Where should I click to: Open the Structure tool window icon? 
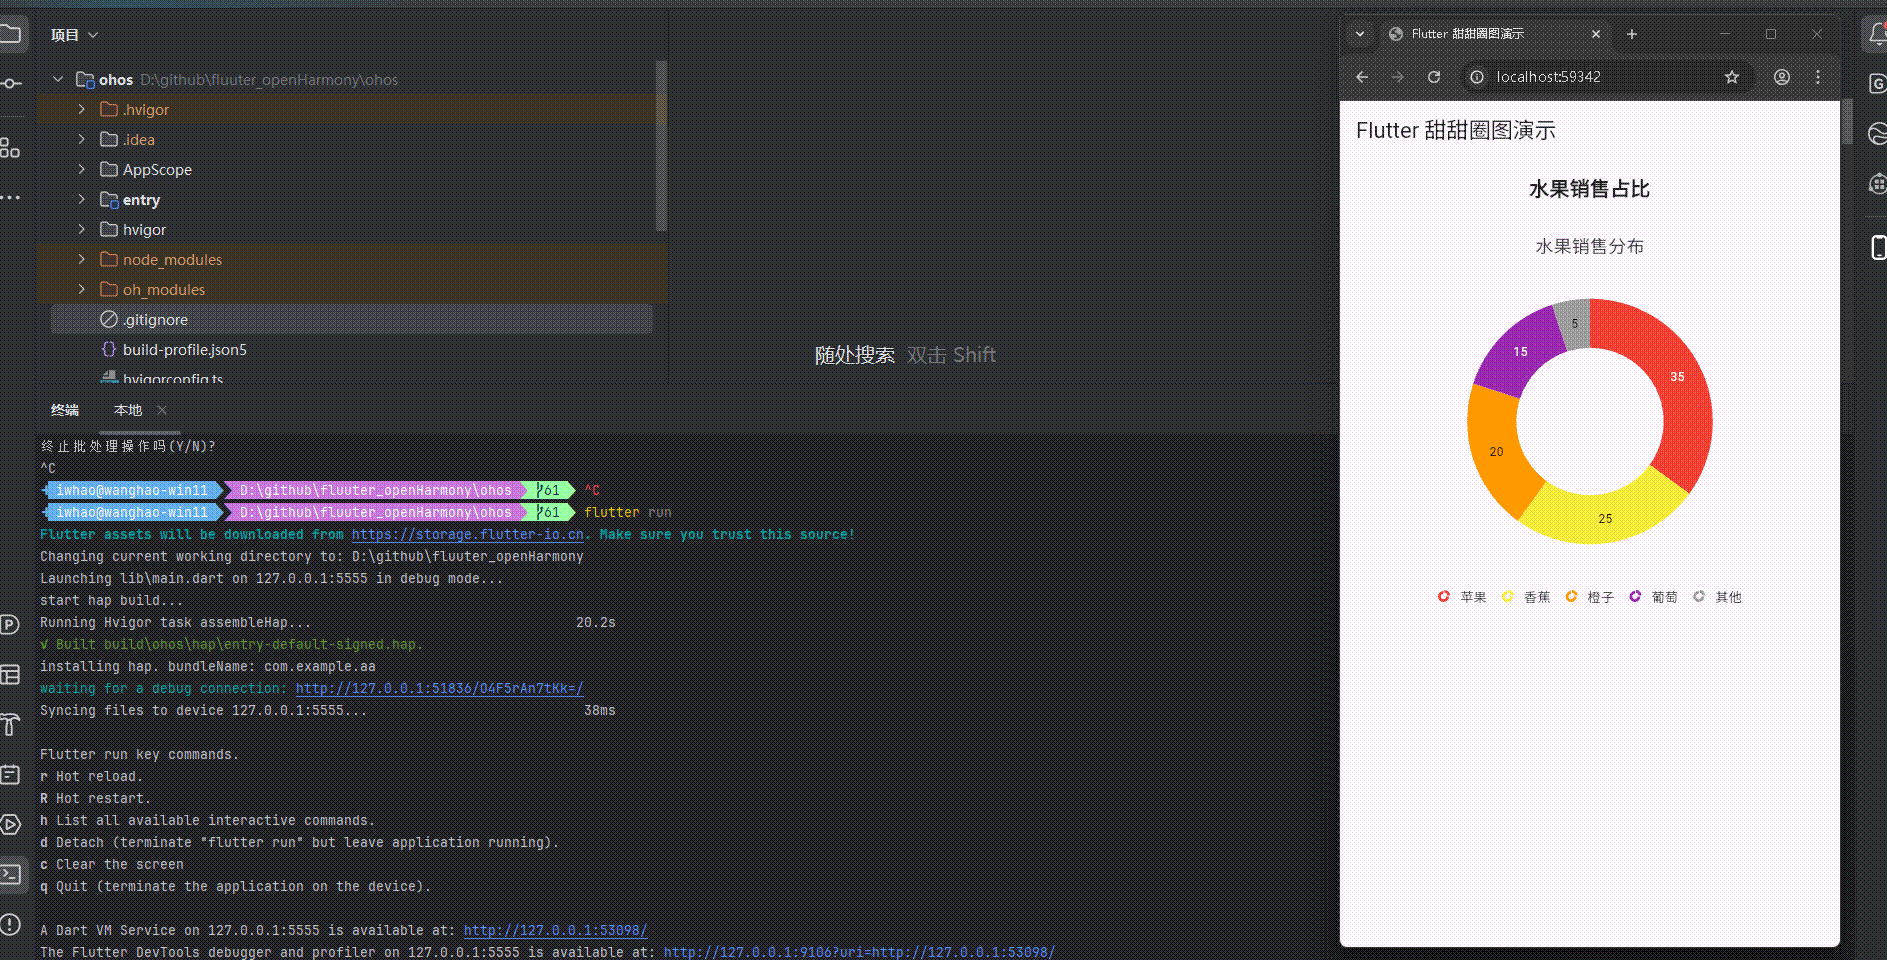click(10, 148)
